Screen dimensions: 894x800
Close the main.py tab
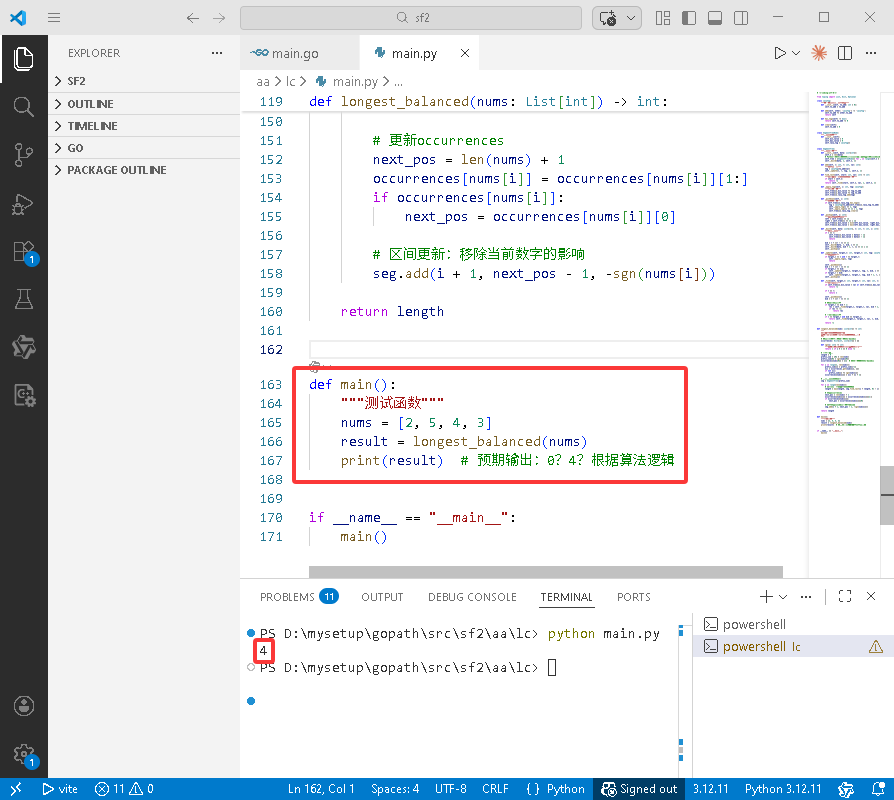point(465,53)
